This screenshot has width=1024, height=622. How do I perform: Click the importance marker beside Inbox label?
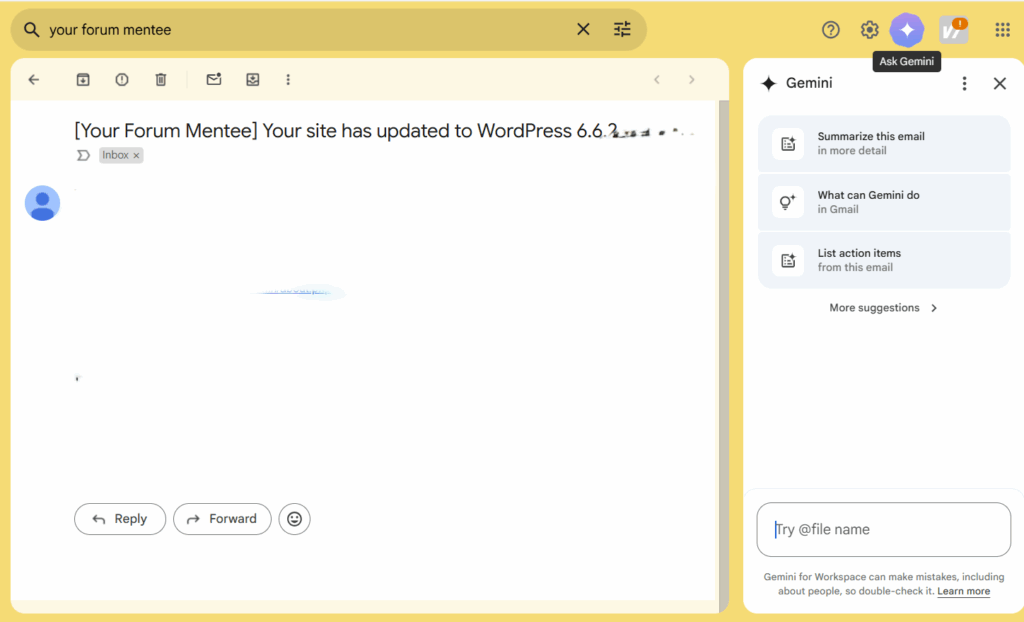click(x=83, y=156)
